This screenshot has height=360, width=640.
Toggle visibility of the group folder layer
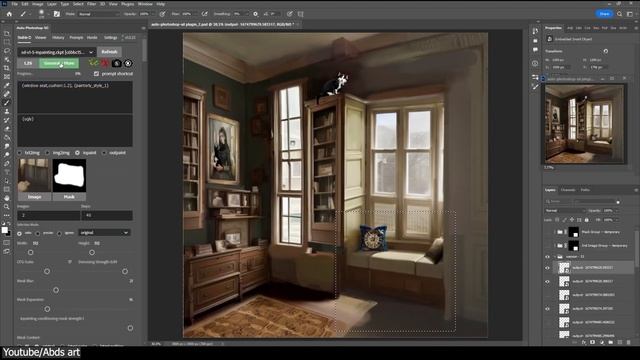547,257
